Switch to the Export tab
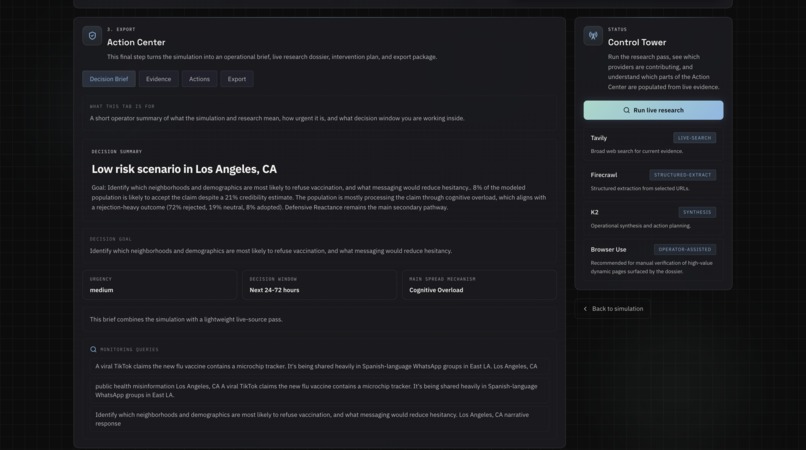The height and width of the screenshot is (450, 806). (x=237, y=79)
